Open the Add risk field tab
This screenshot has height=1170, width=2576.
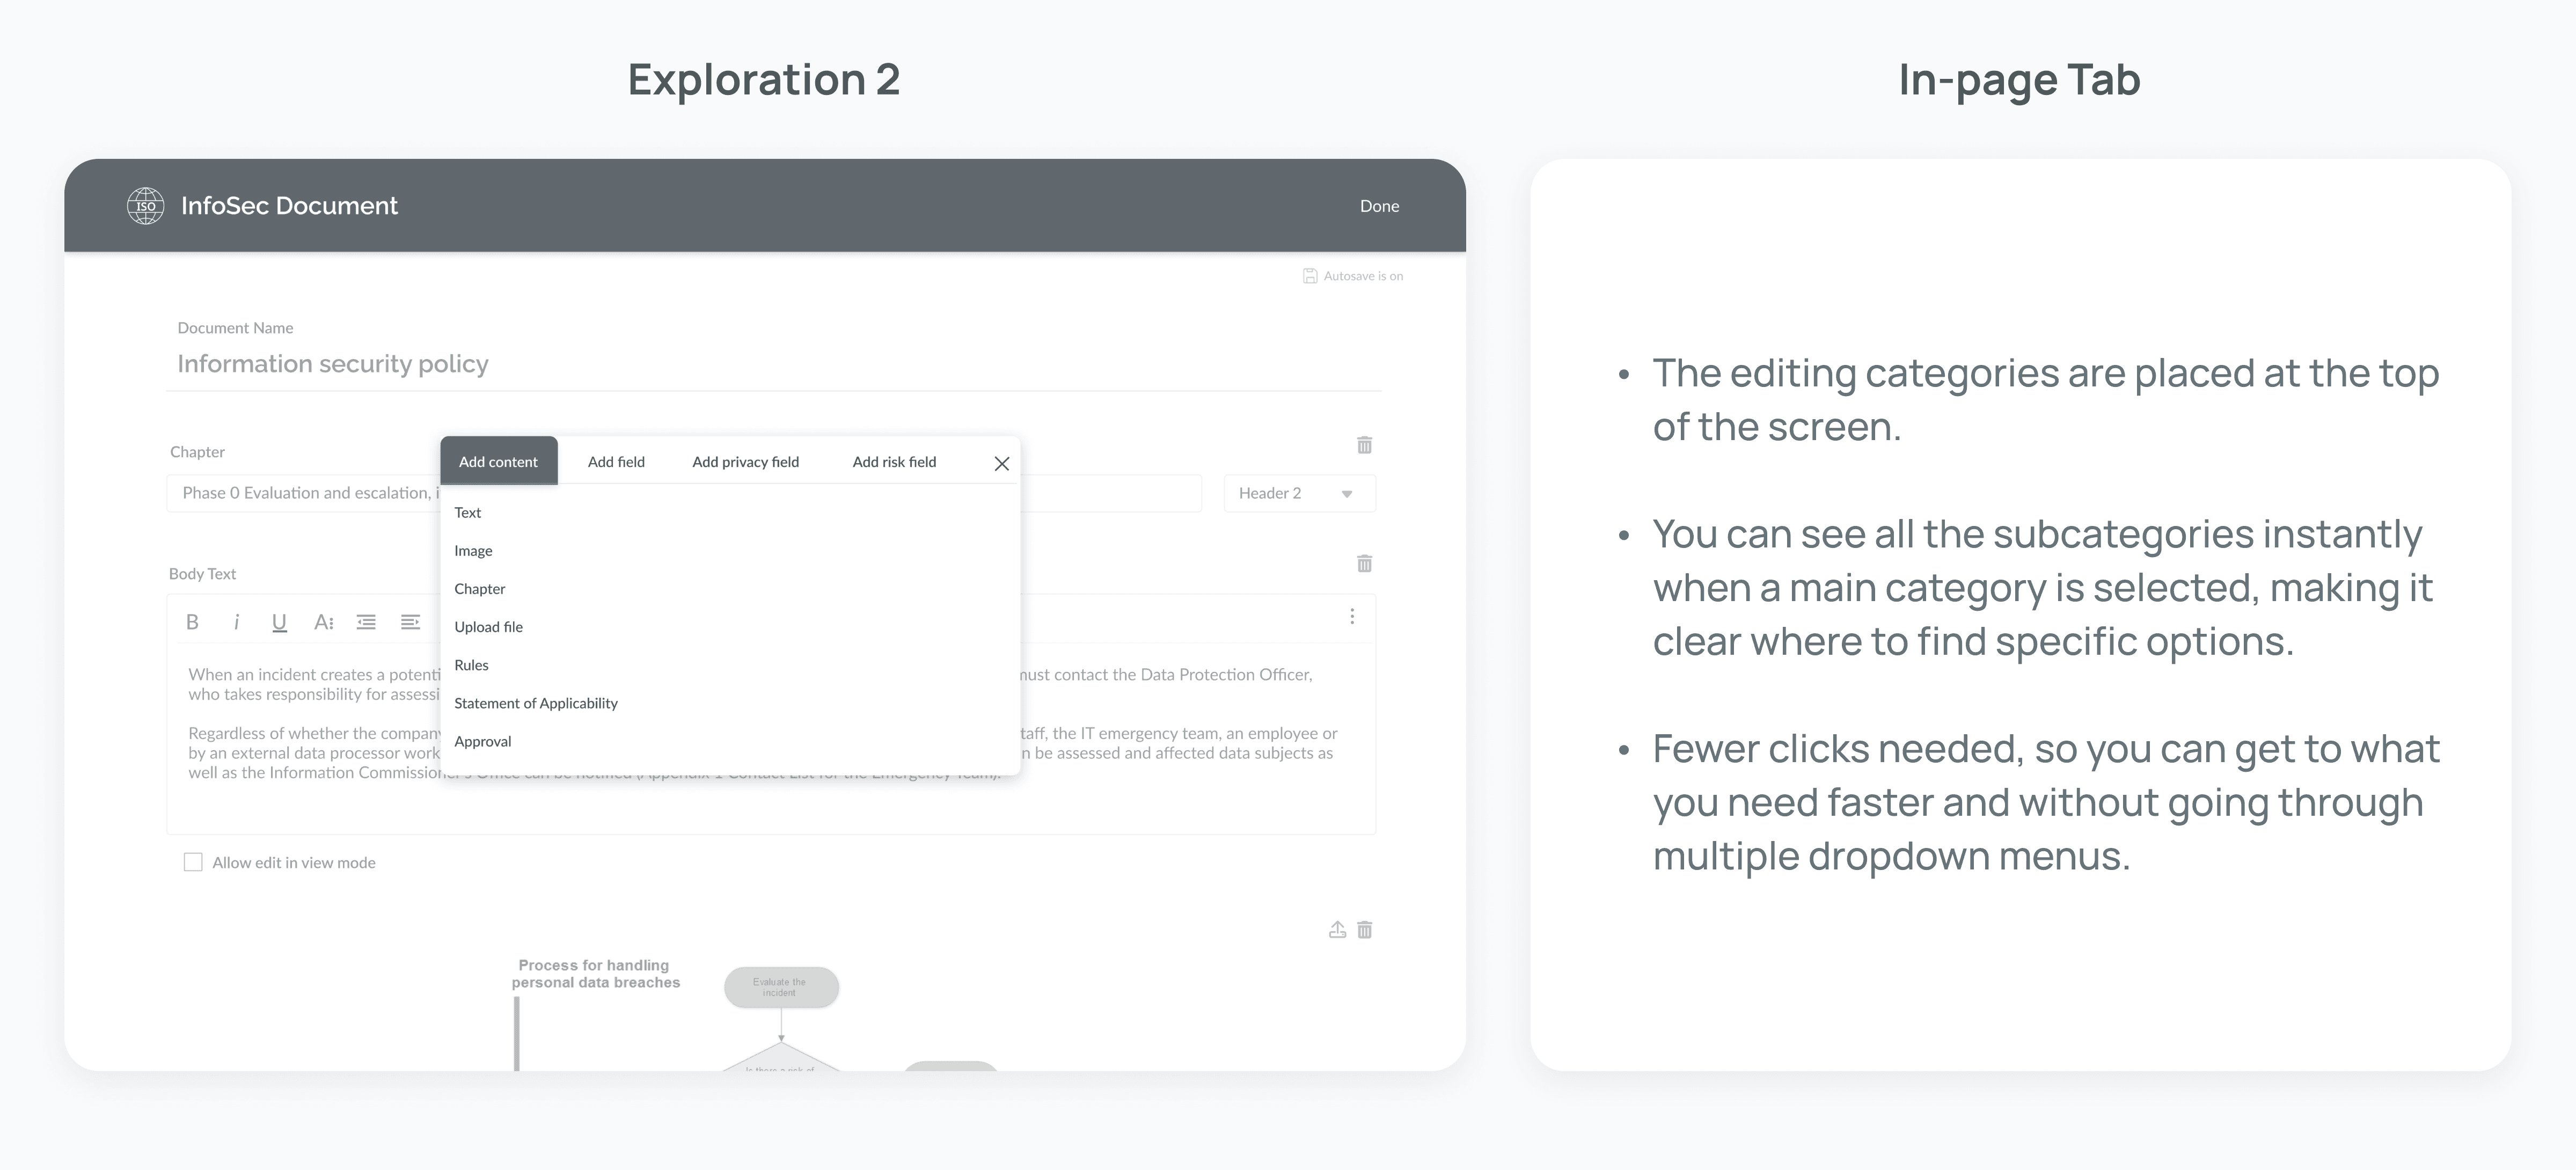click(x=894, y=462)
